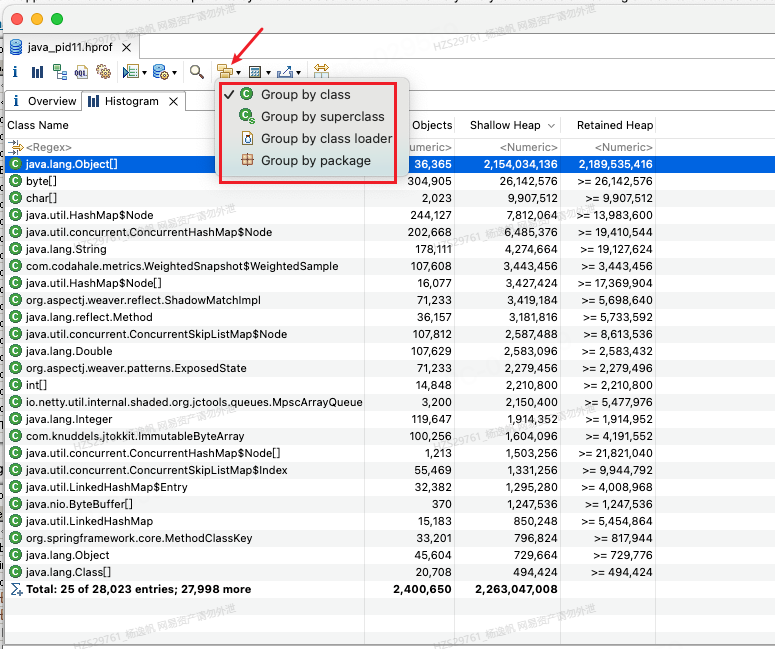Switch to the Overview tab
This screenshot has width=775, height=649.
43,101
